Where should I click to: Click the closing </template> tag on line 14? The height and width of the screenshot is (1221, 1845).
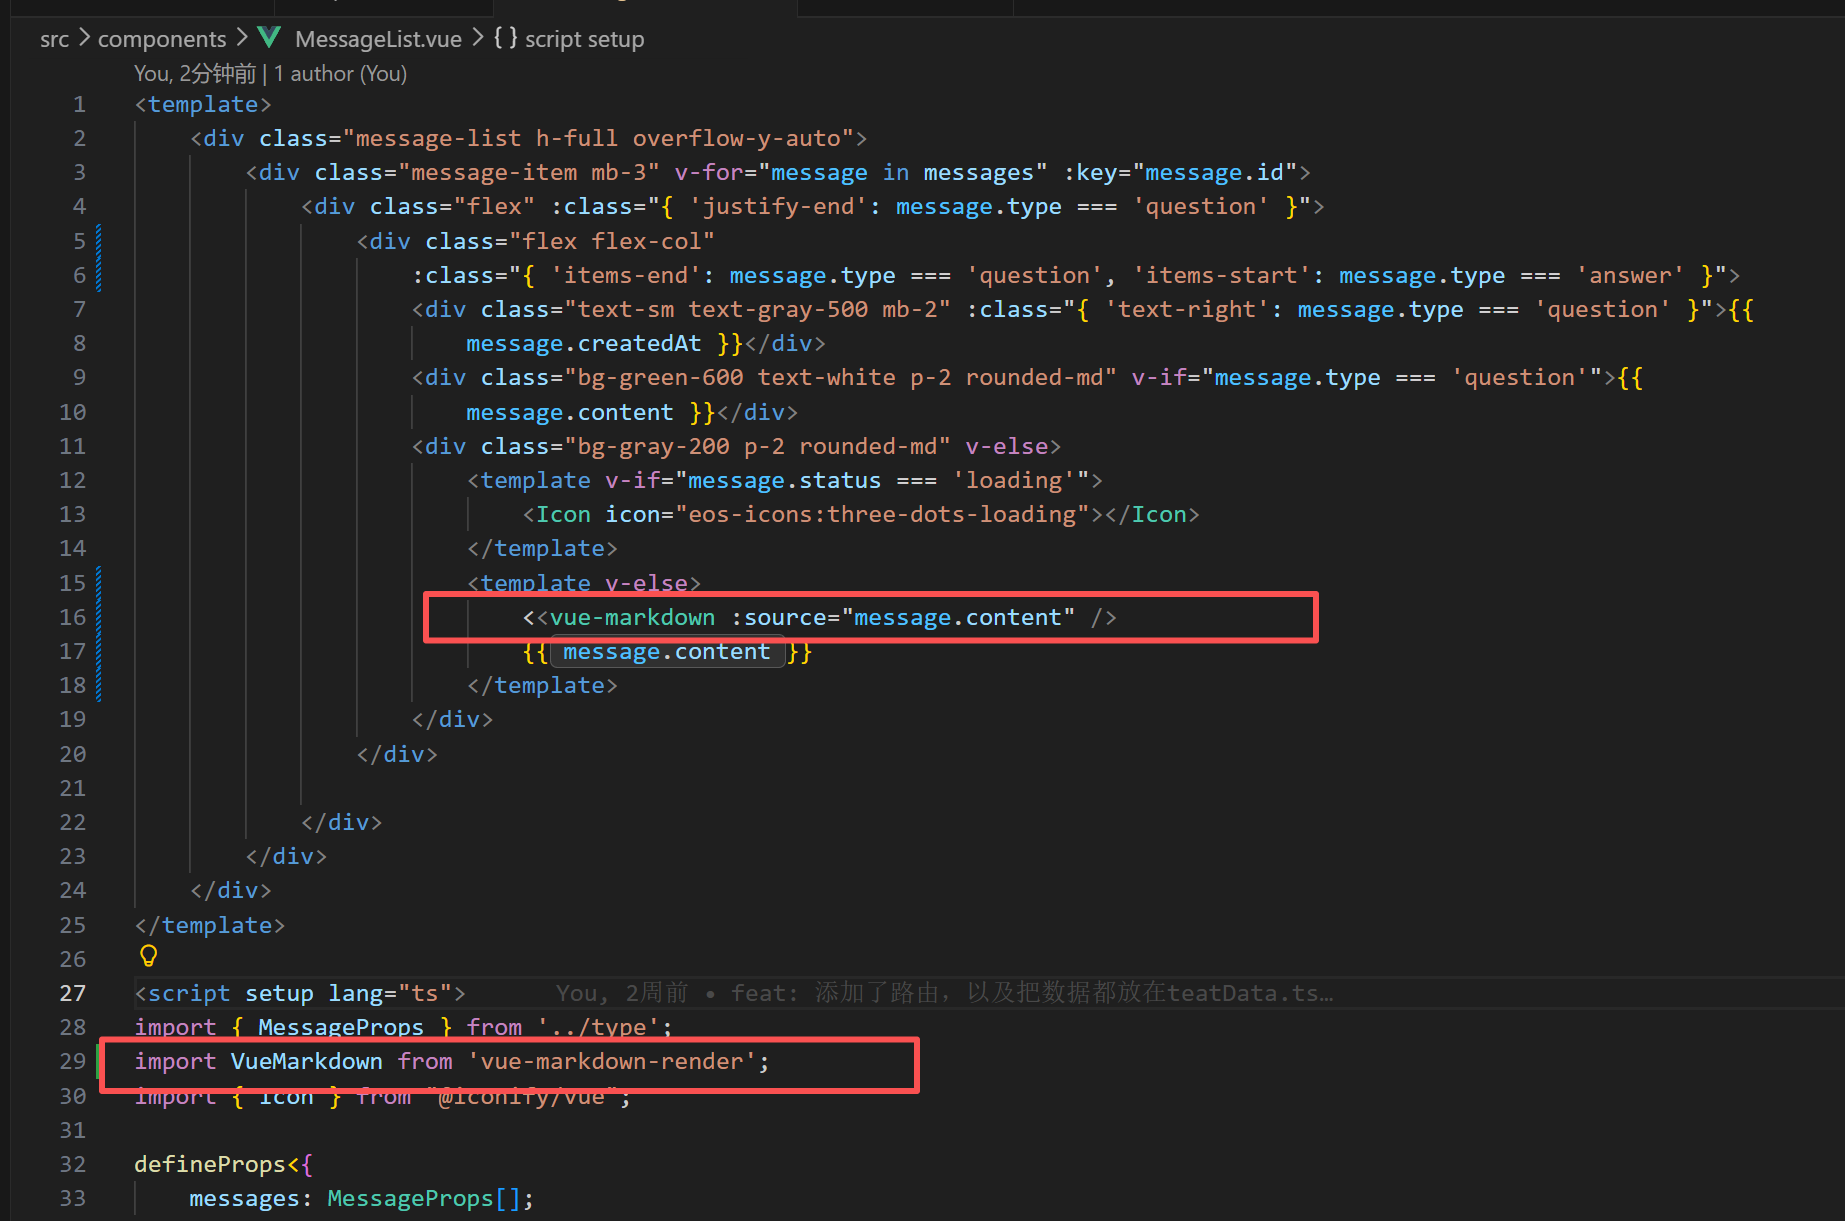click(542, 548)
